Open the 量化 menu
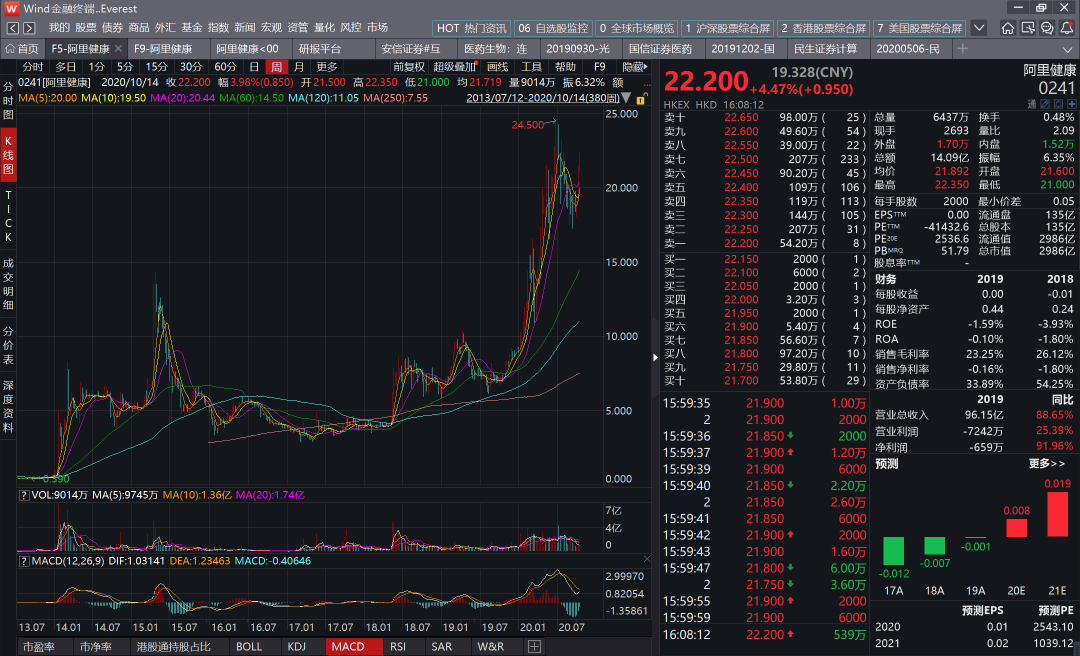The width and height of the screenshot is (1080, 656). point(324,28)
